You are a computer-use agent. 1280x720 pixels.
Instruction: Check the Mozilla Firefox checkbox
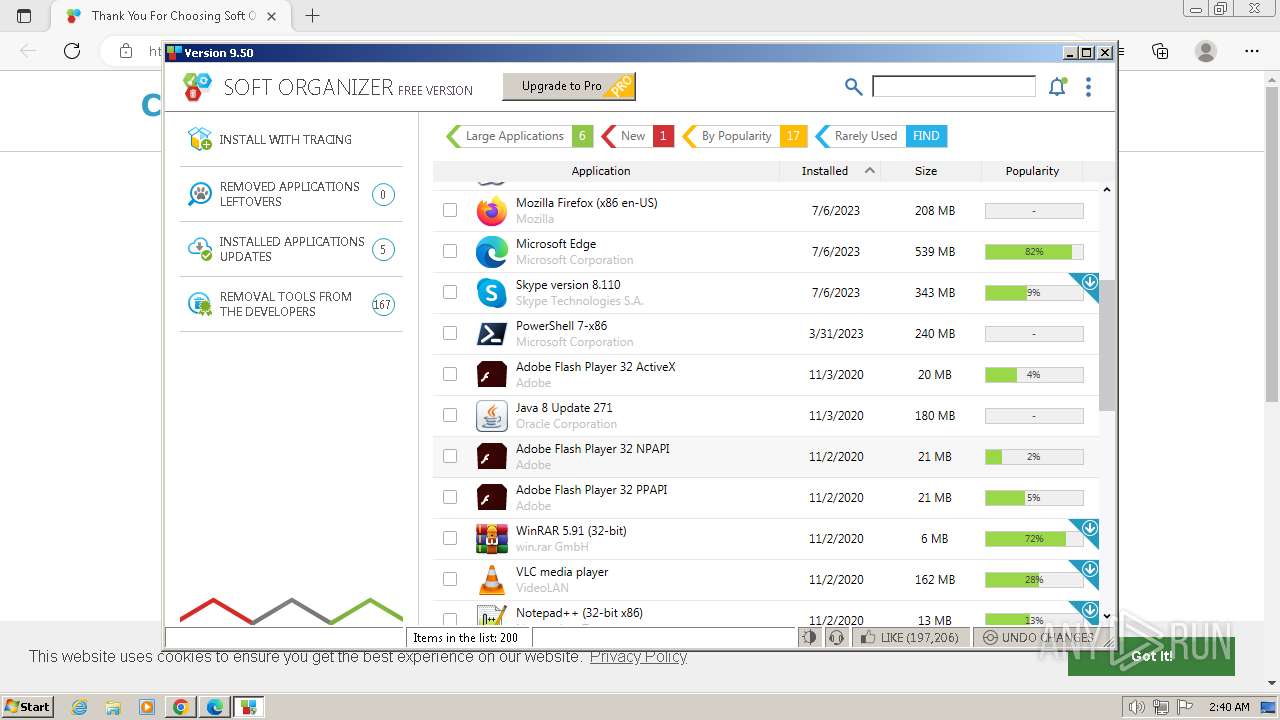point(450,210)
